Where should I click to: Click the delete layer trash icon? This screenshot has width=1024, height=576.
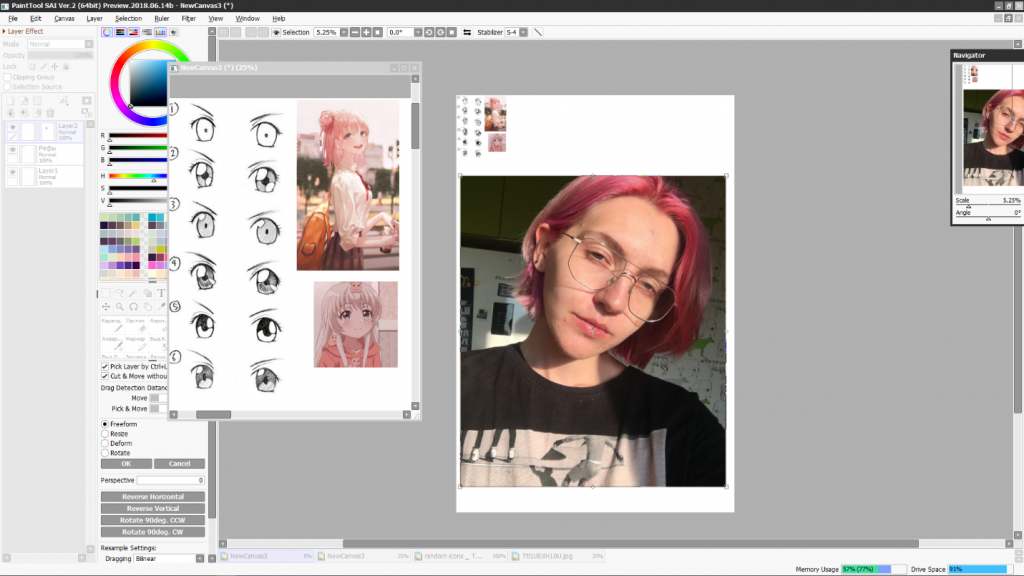coord(50,113)
